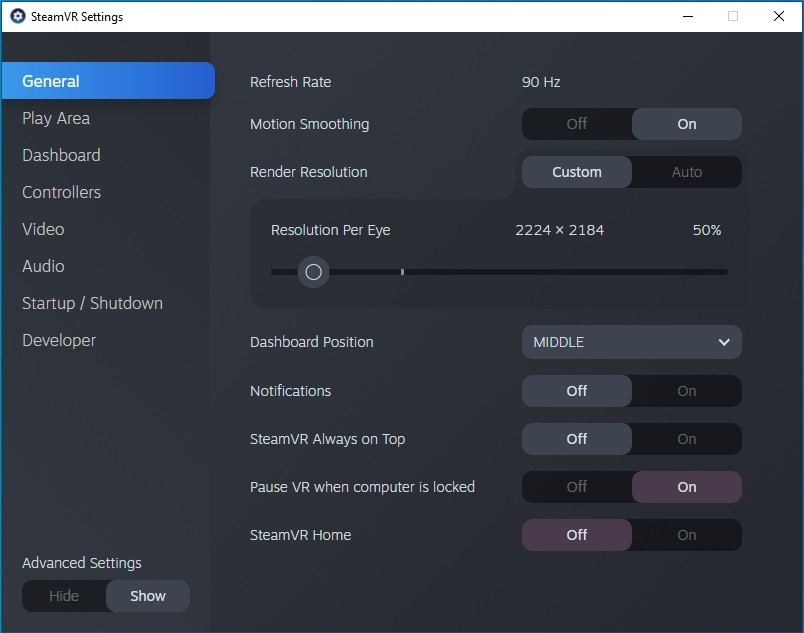Open the Developer settings tab
The width and height of the screenshot is (804, 633).
coord(58,340)
